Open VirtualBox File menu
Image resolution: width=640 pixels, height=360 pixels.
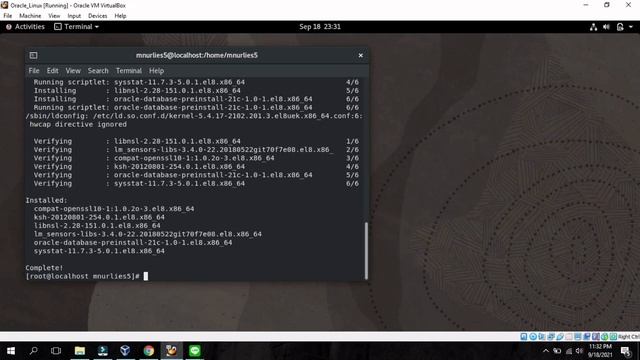8,16
